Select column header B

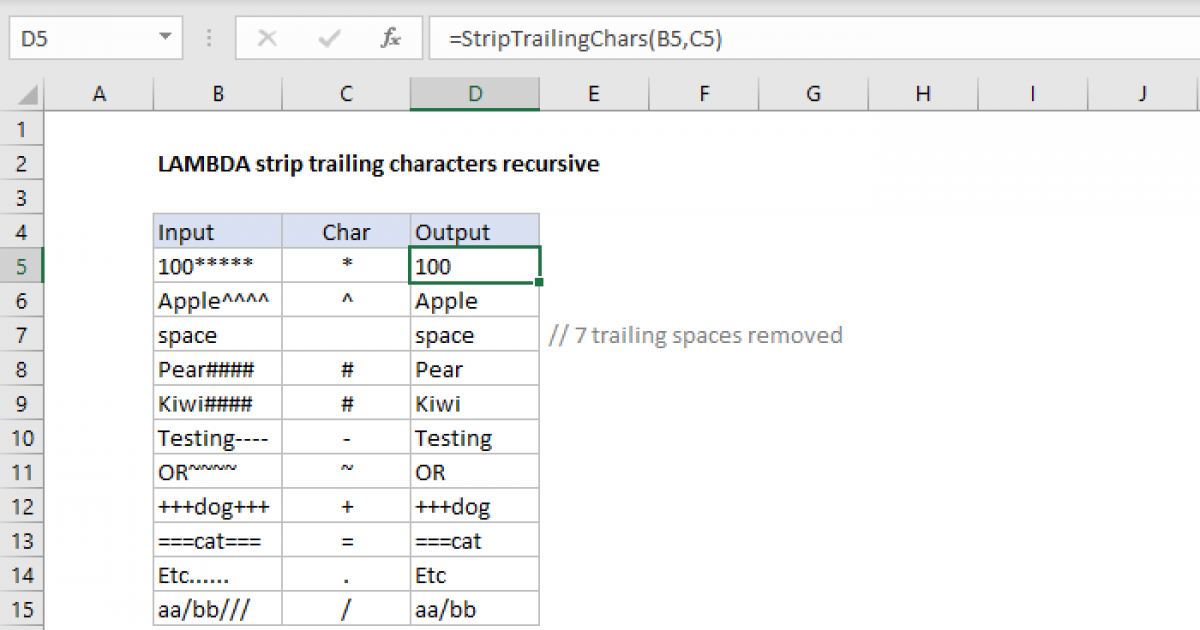pyautogui.click(x=217, y=93)
